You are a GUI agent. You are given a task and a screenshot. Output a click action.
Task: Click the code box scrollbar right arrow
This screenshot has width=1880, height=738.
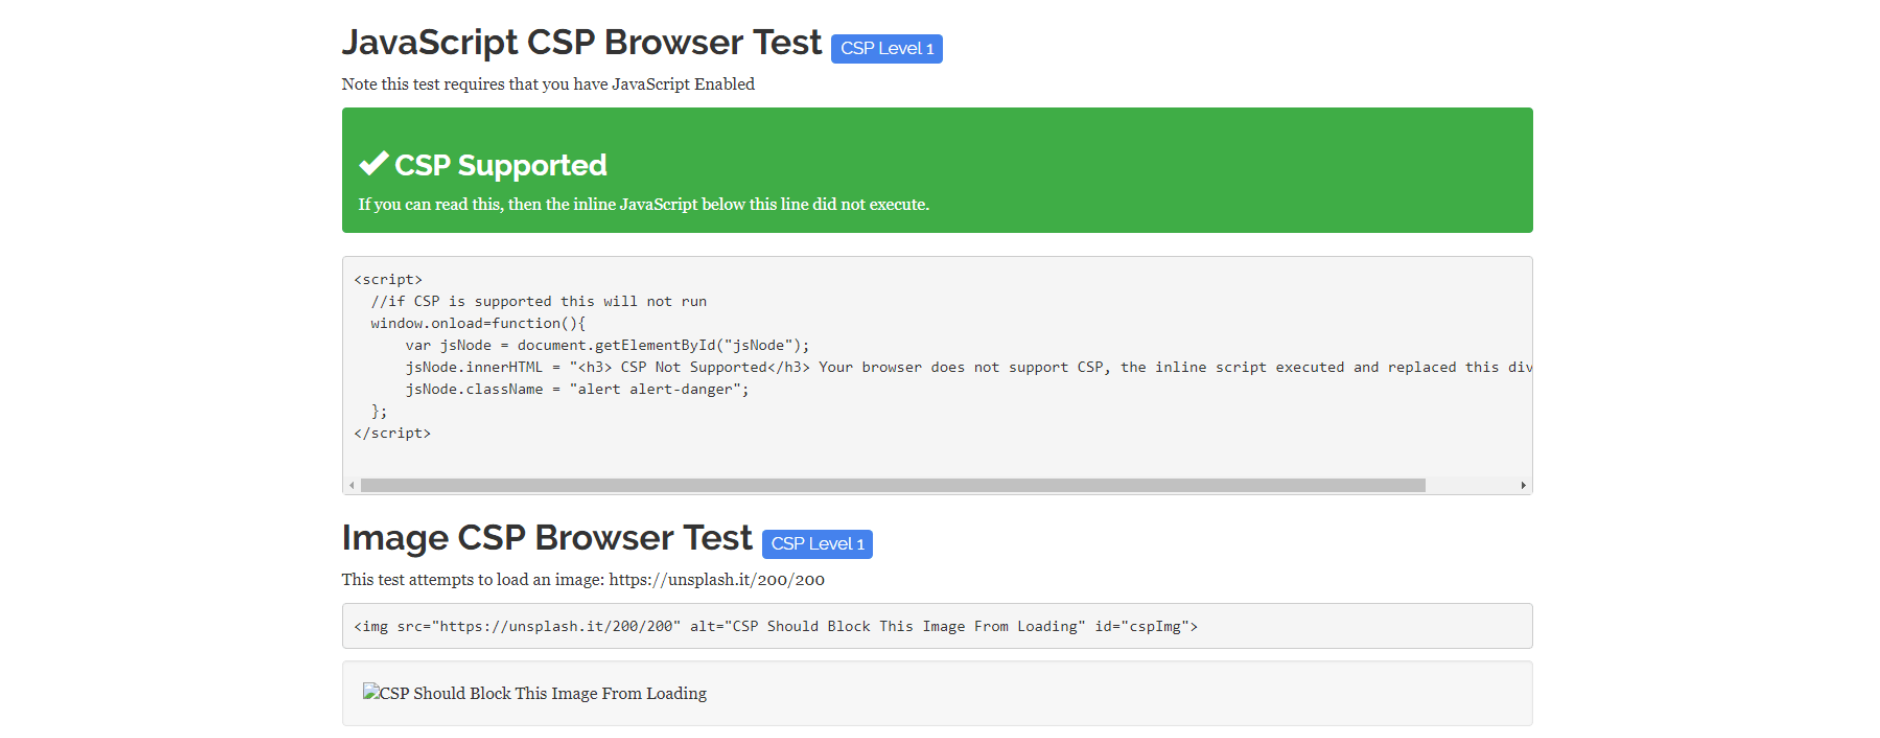click(x=1523, y=485)
